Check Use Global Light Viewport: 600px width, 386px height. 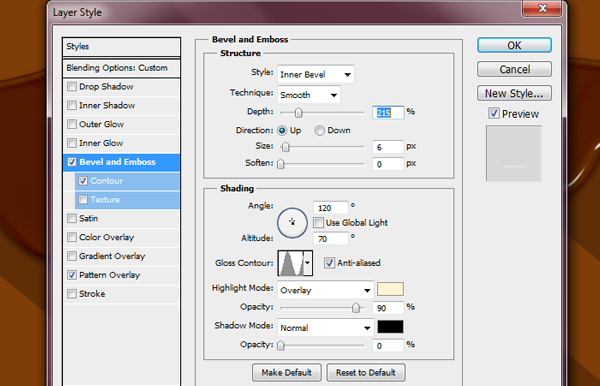[x=318, y=223]
